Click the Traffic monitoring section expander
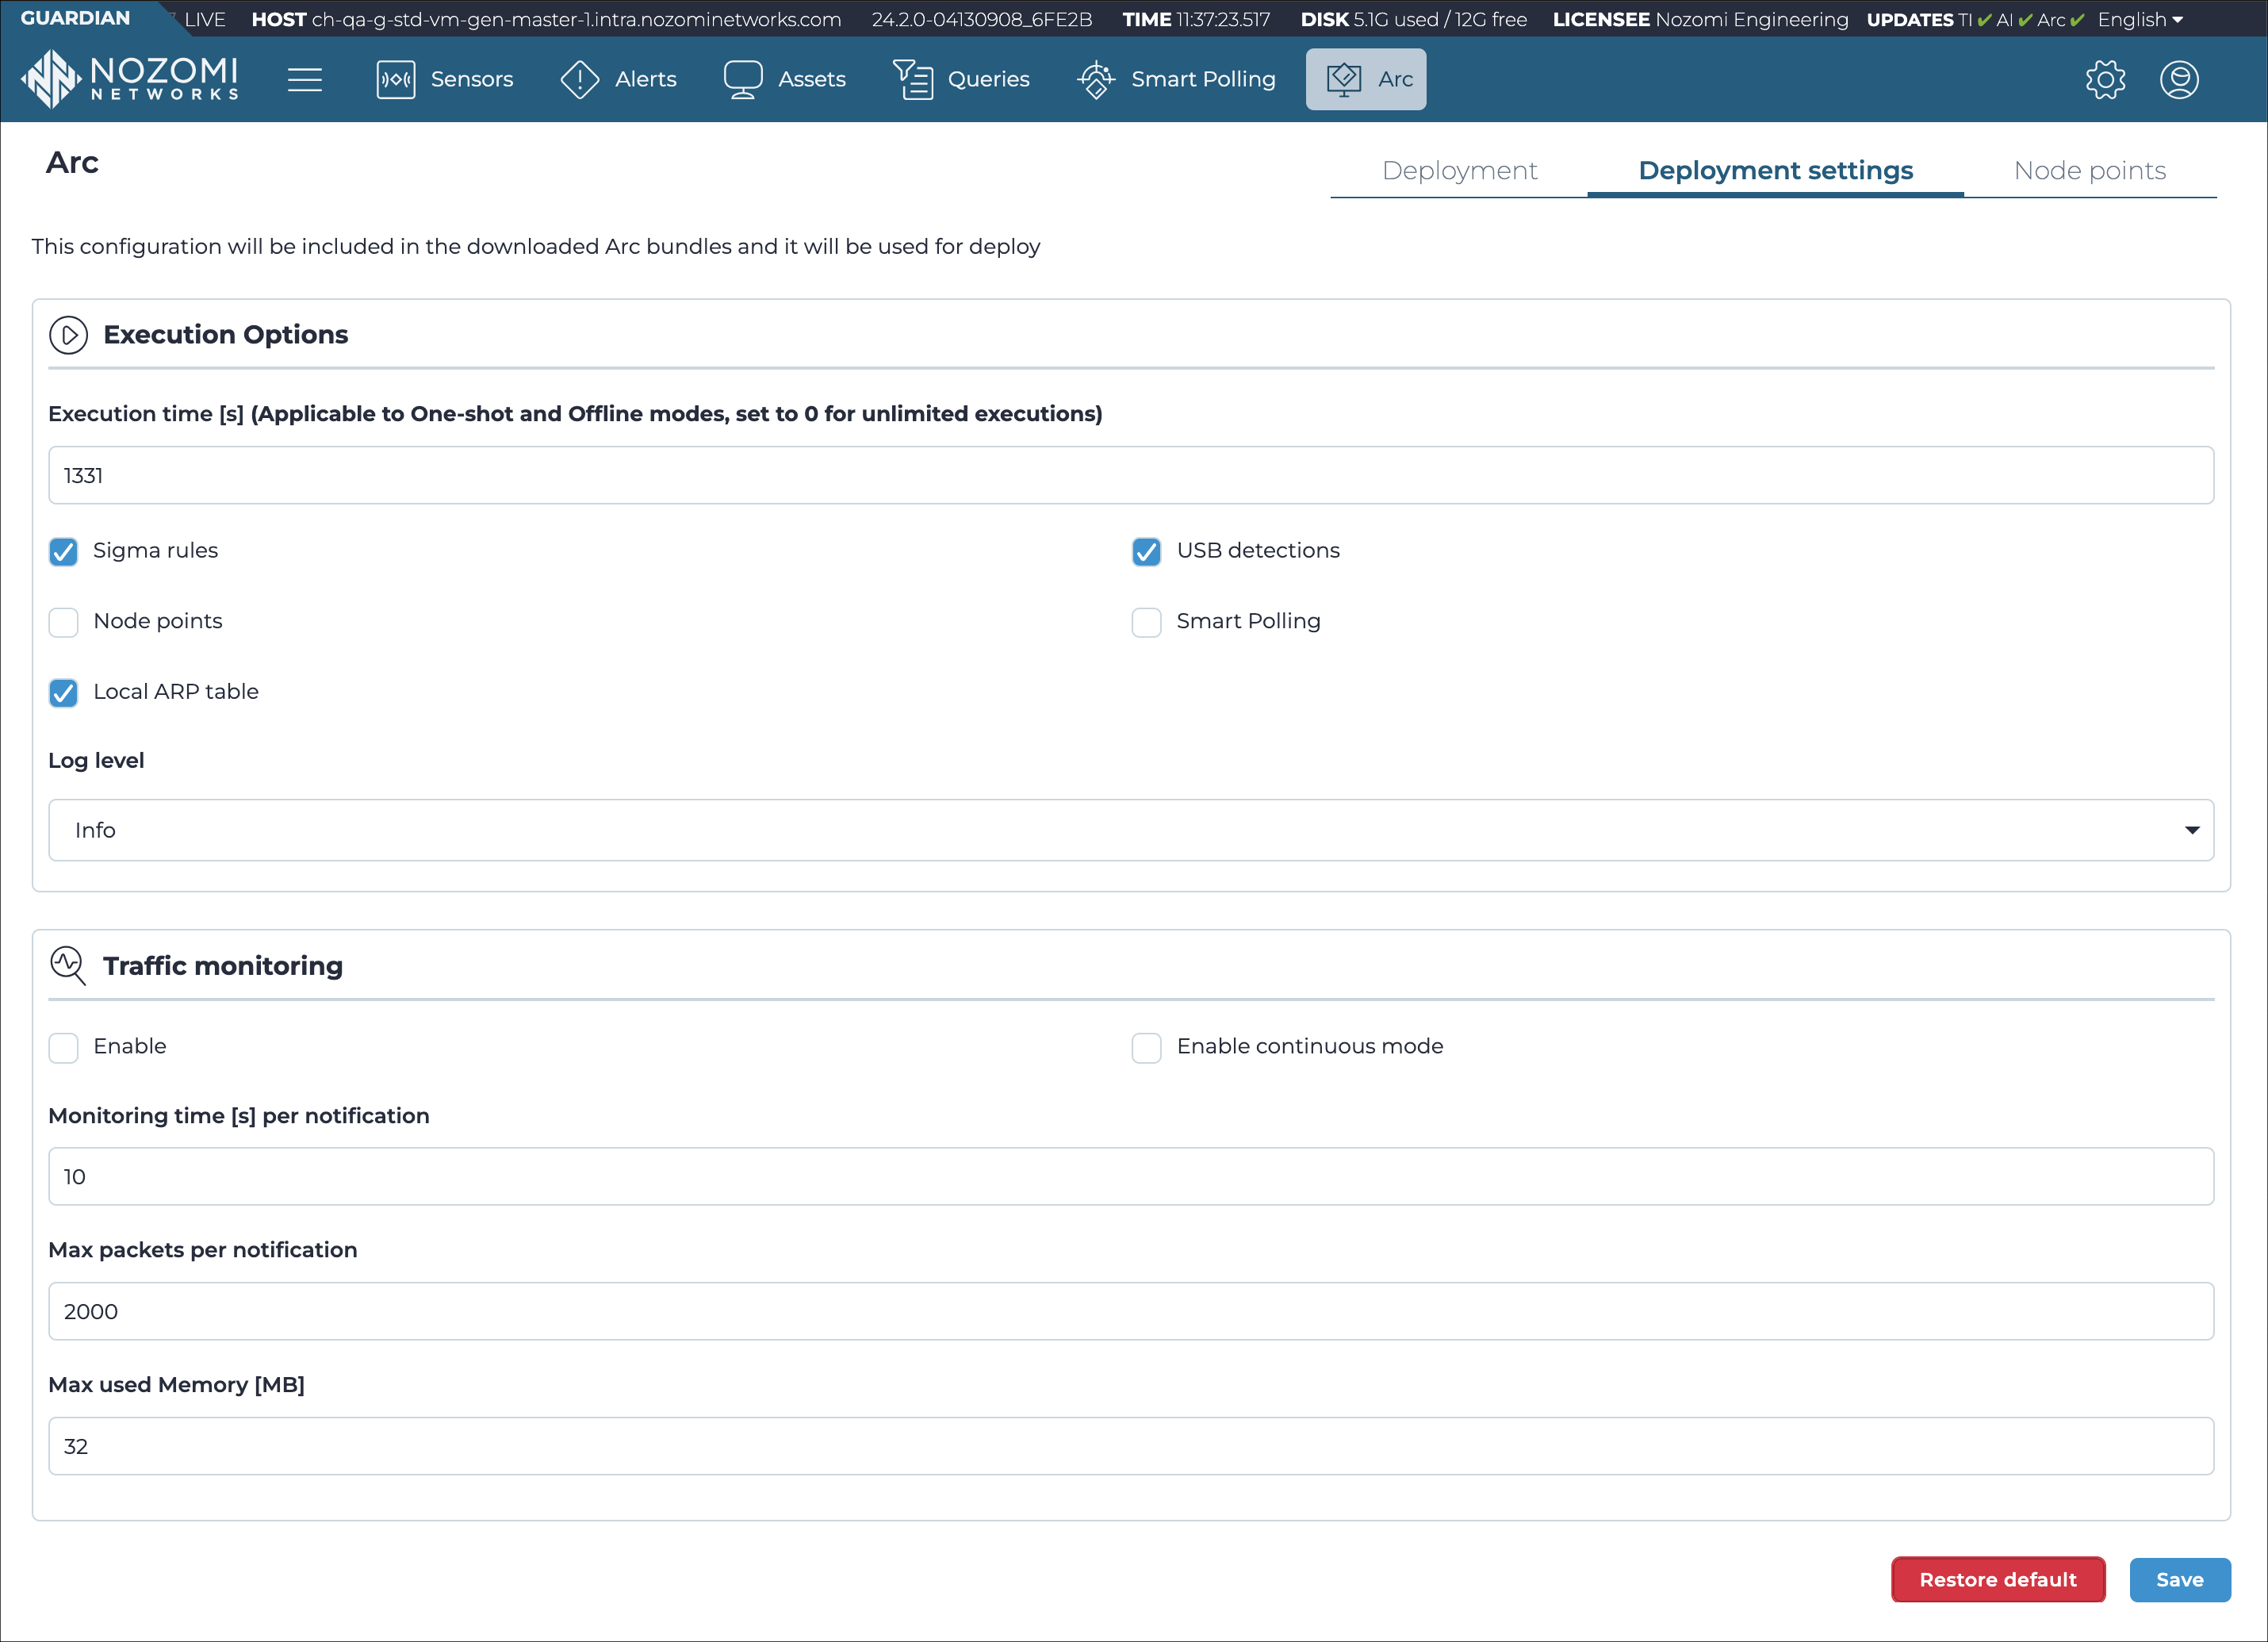Screen dimensions: 2268x1642 [67, 965]
